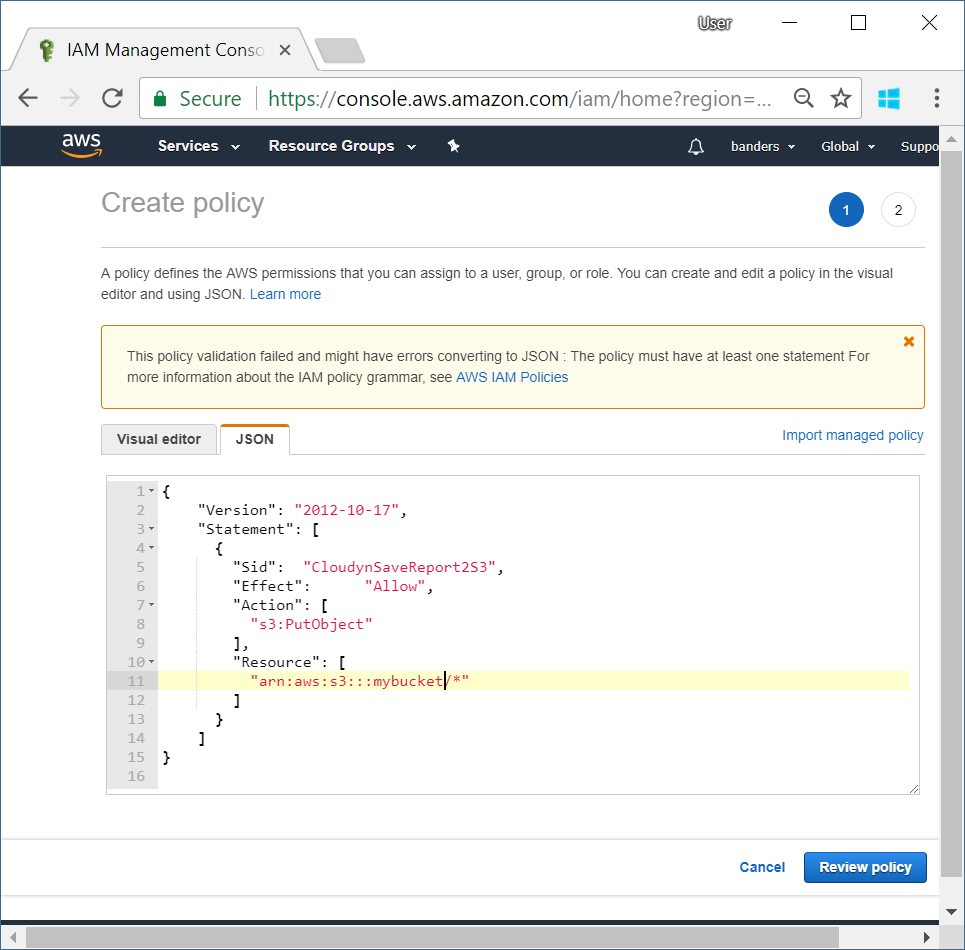The width and height of the screenshot is (965, 950).
Task: Open the Support menu
Action: (919, 146)
